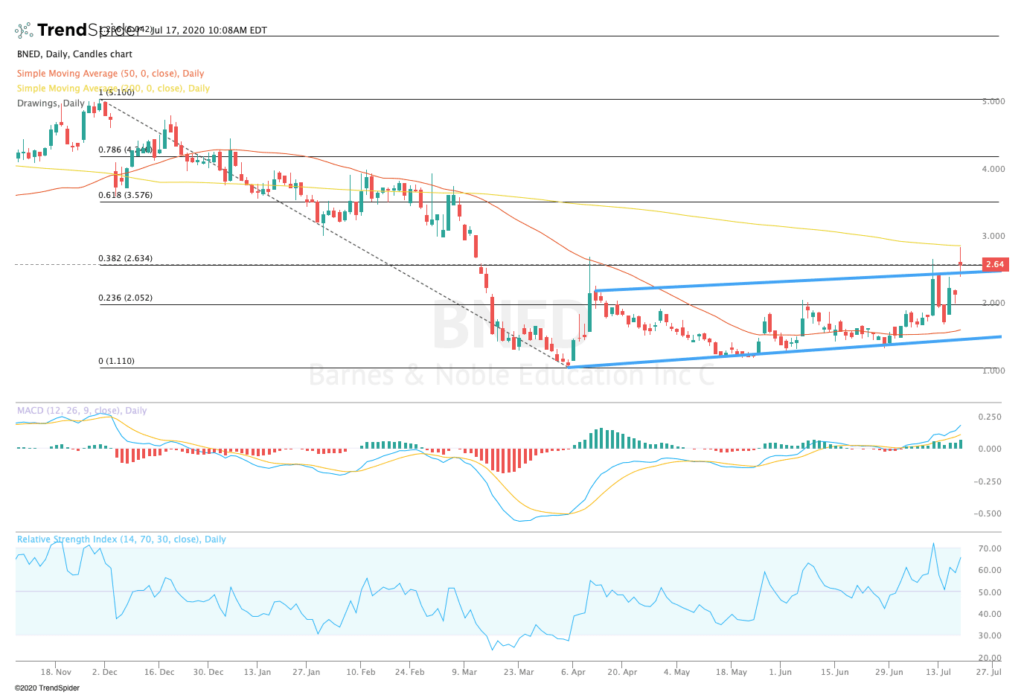Click the '13. Jan' date on the time axis
1024x695 pixels.
click(x=257, y=671)
